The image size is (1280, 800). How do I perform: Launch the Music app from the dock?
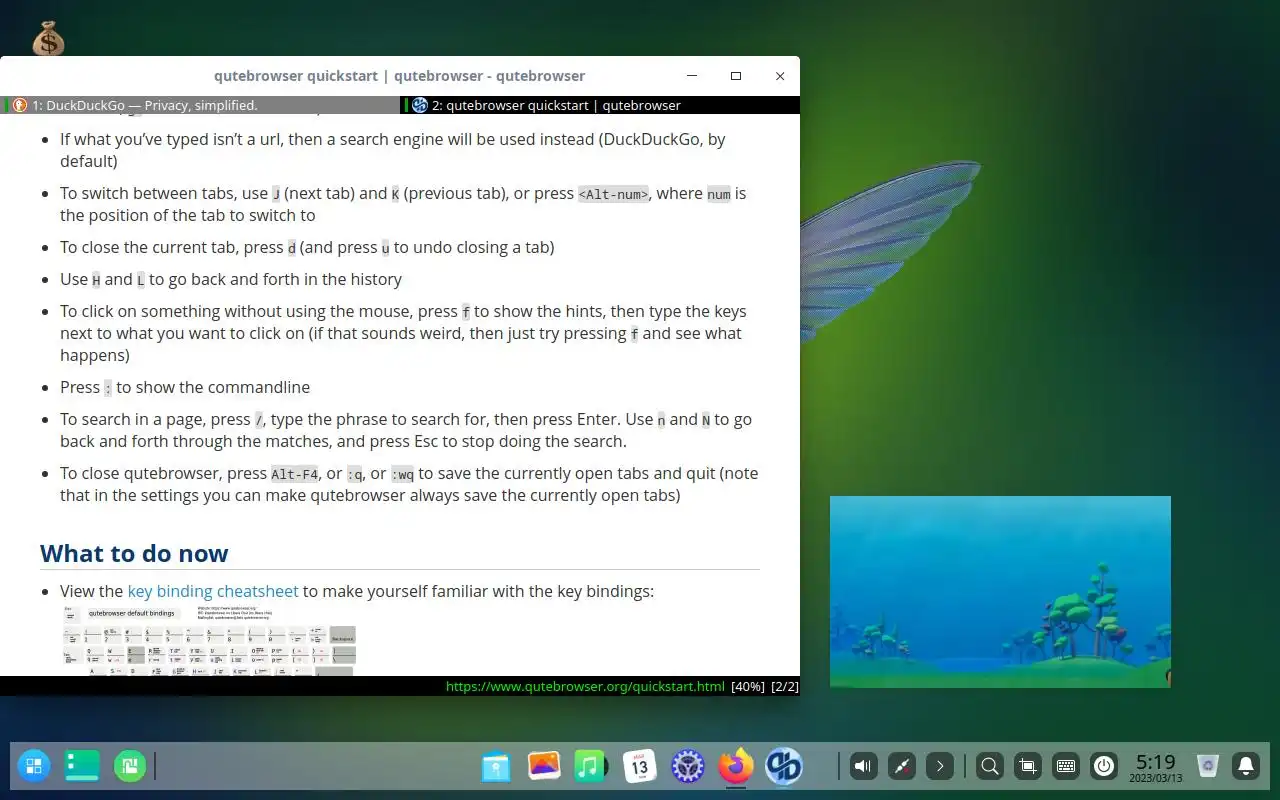pyautogui.click(x=591, y=767)
